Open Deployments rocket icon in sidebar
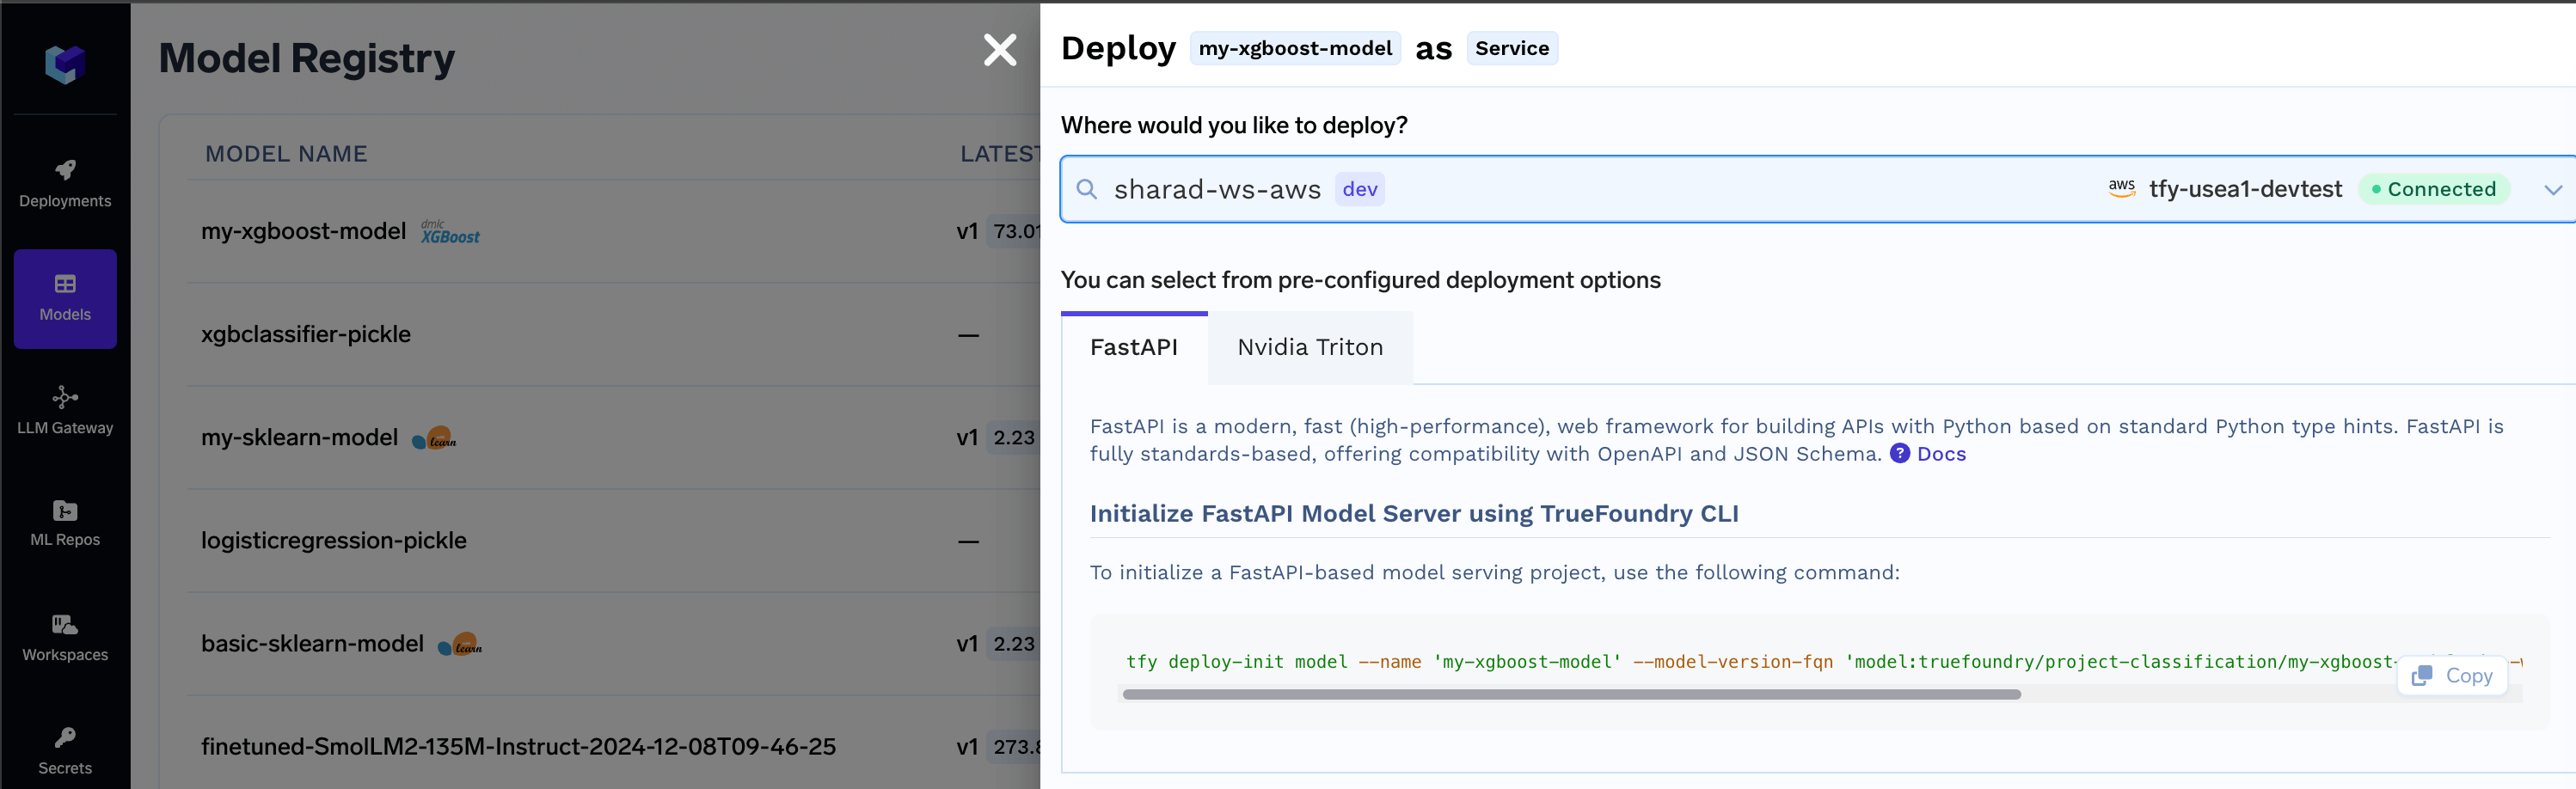Screen dimensions: 2576x789 [x=65, y=170]
